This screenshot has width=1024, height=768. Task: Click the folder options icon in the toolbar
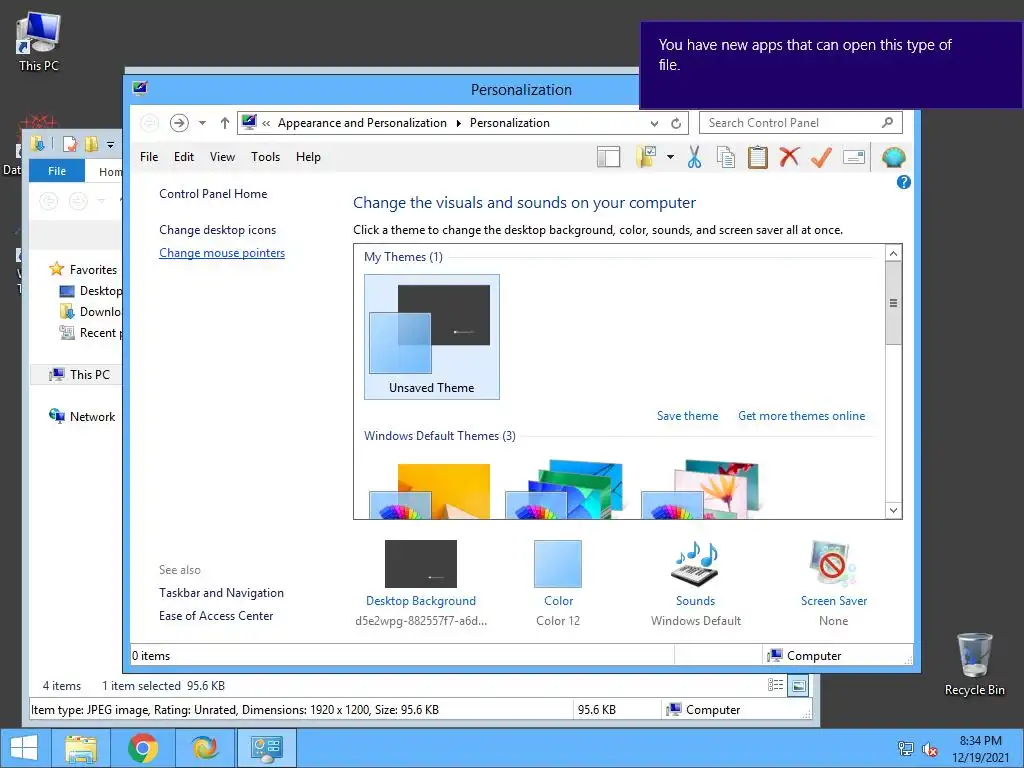(646, 157)
